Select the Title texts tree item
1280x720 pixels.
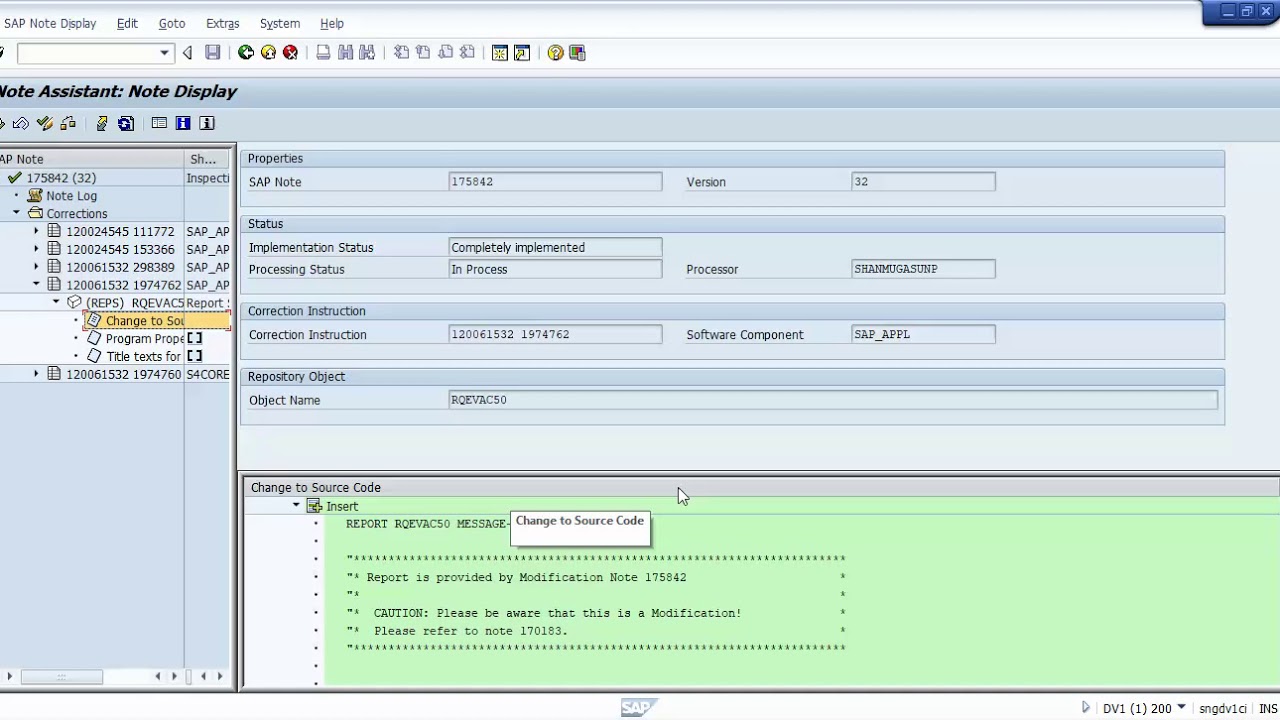143,357
